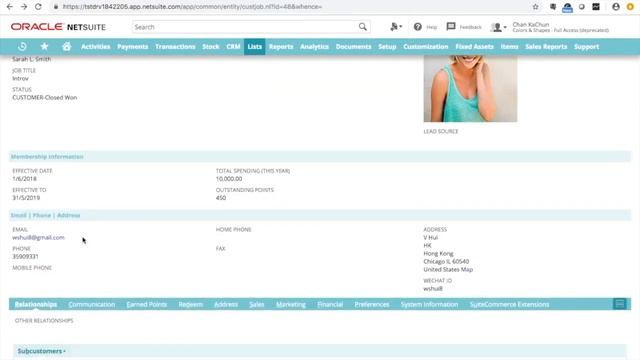
Task: Click user name Chan KaChun
Action: 531,24
